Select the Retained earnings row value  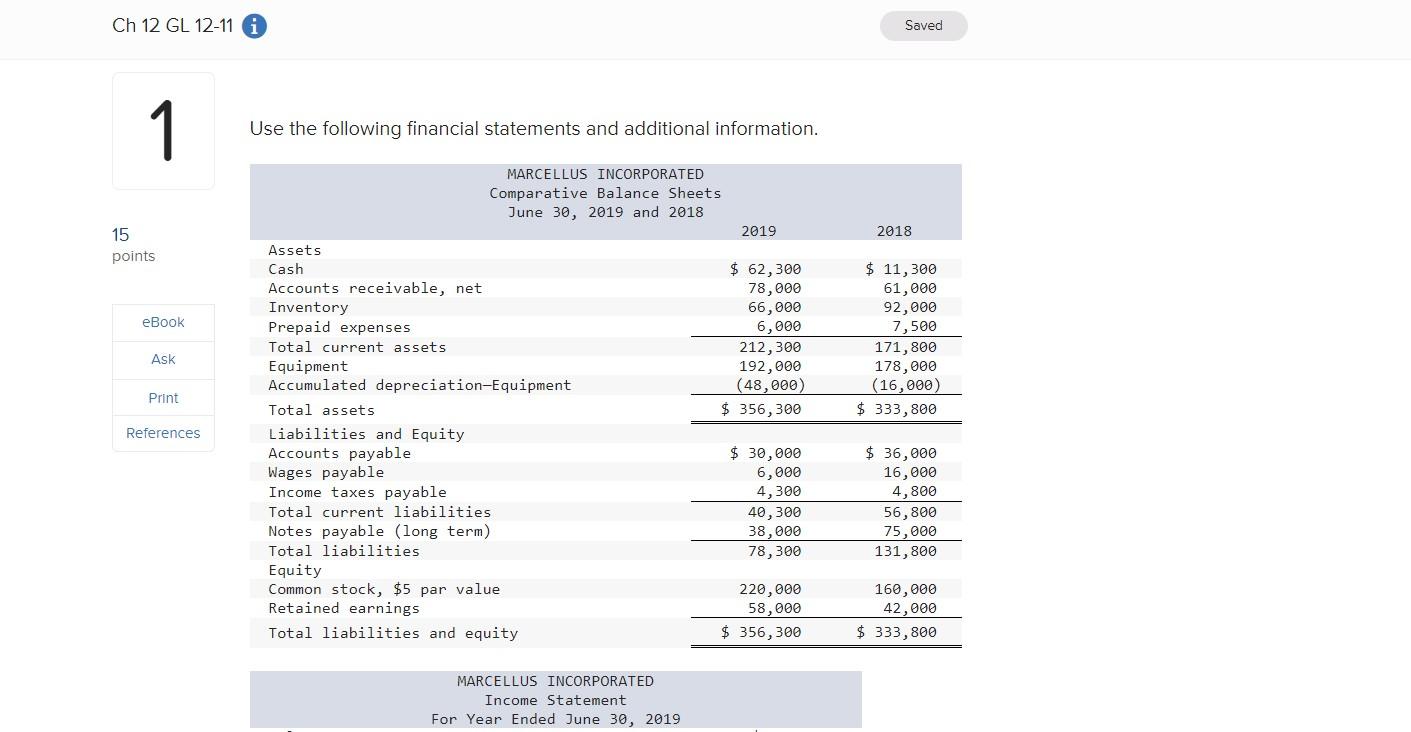click(x=779, y=607)
